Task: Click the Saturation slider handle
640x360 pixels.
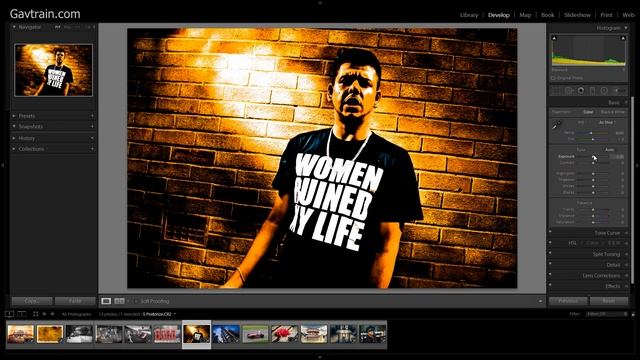Action: coord(593,222)
